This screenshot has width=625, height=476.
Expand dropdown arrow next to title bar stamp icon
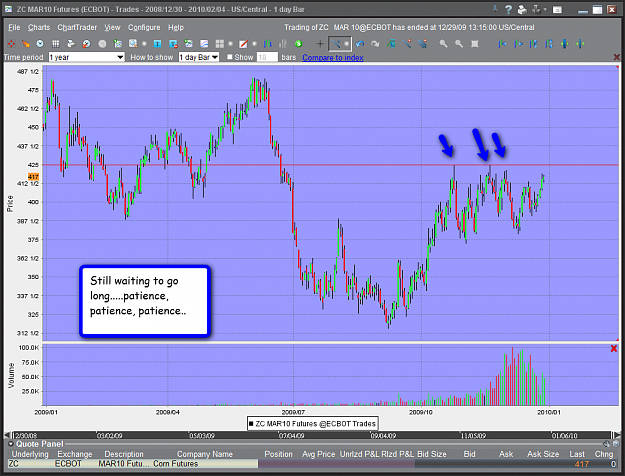pyautogui.click(x=545, y=10)
